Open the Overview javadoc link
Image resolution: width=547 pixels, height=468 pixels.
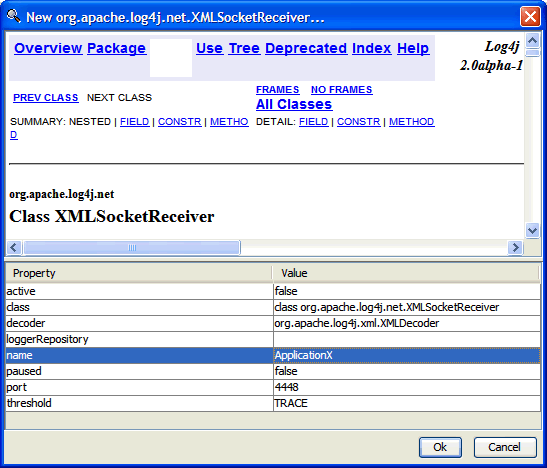48,48
